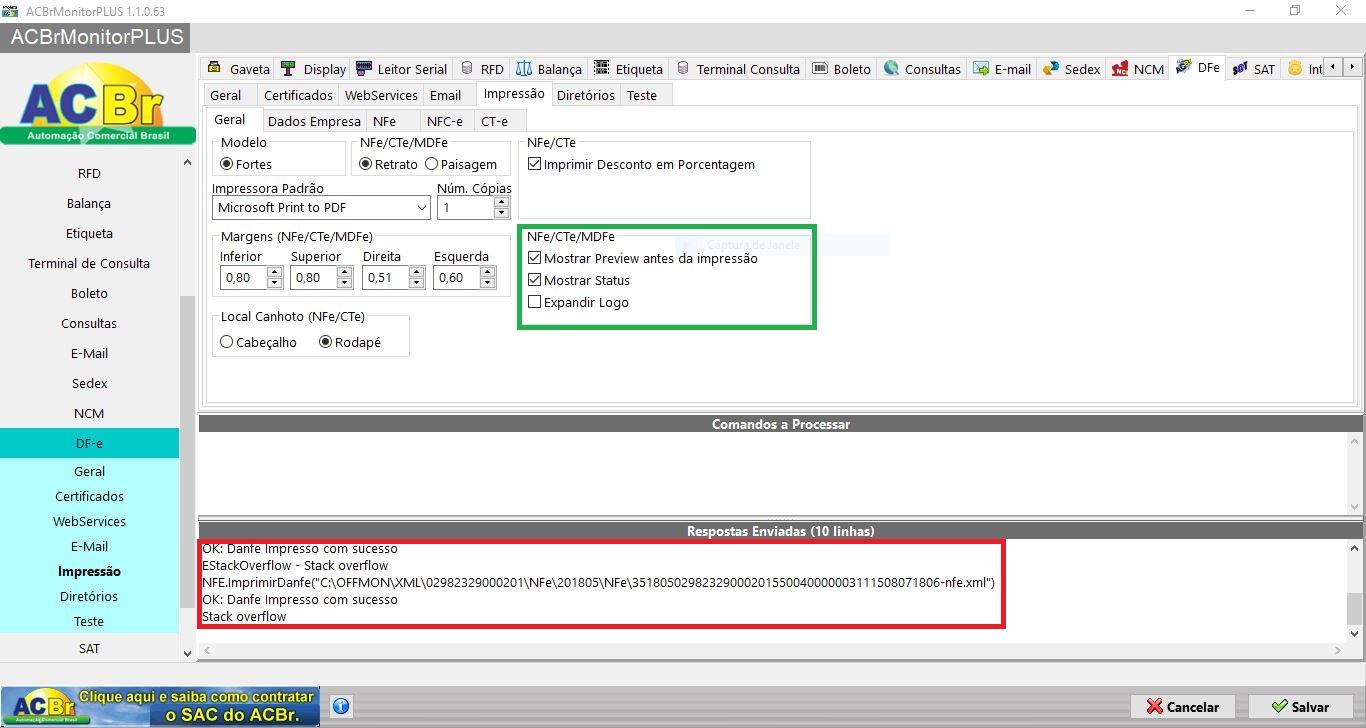Click the DFe tab icon

click(1183, 67)
